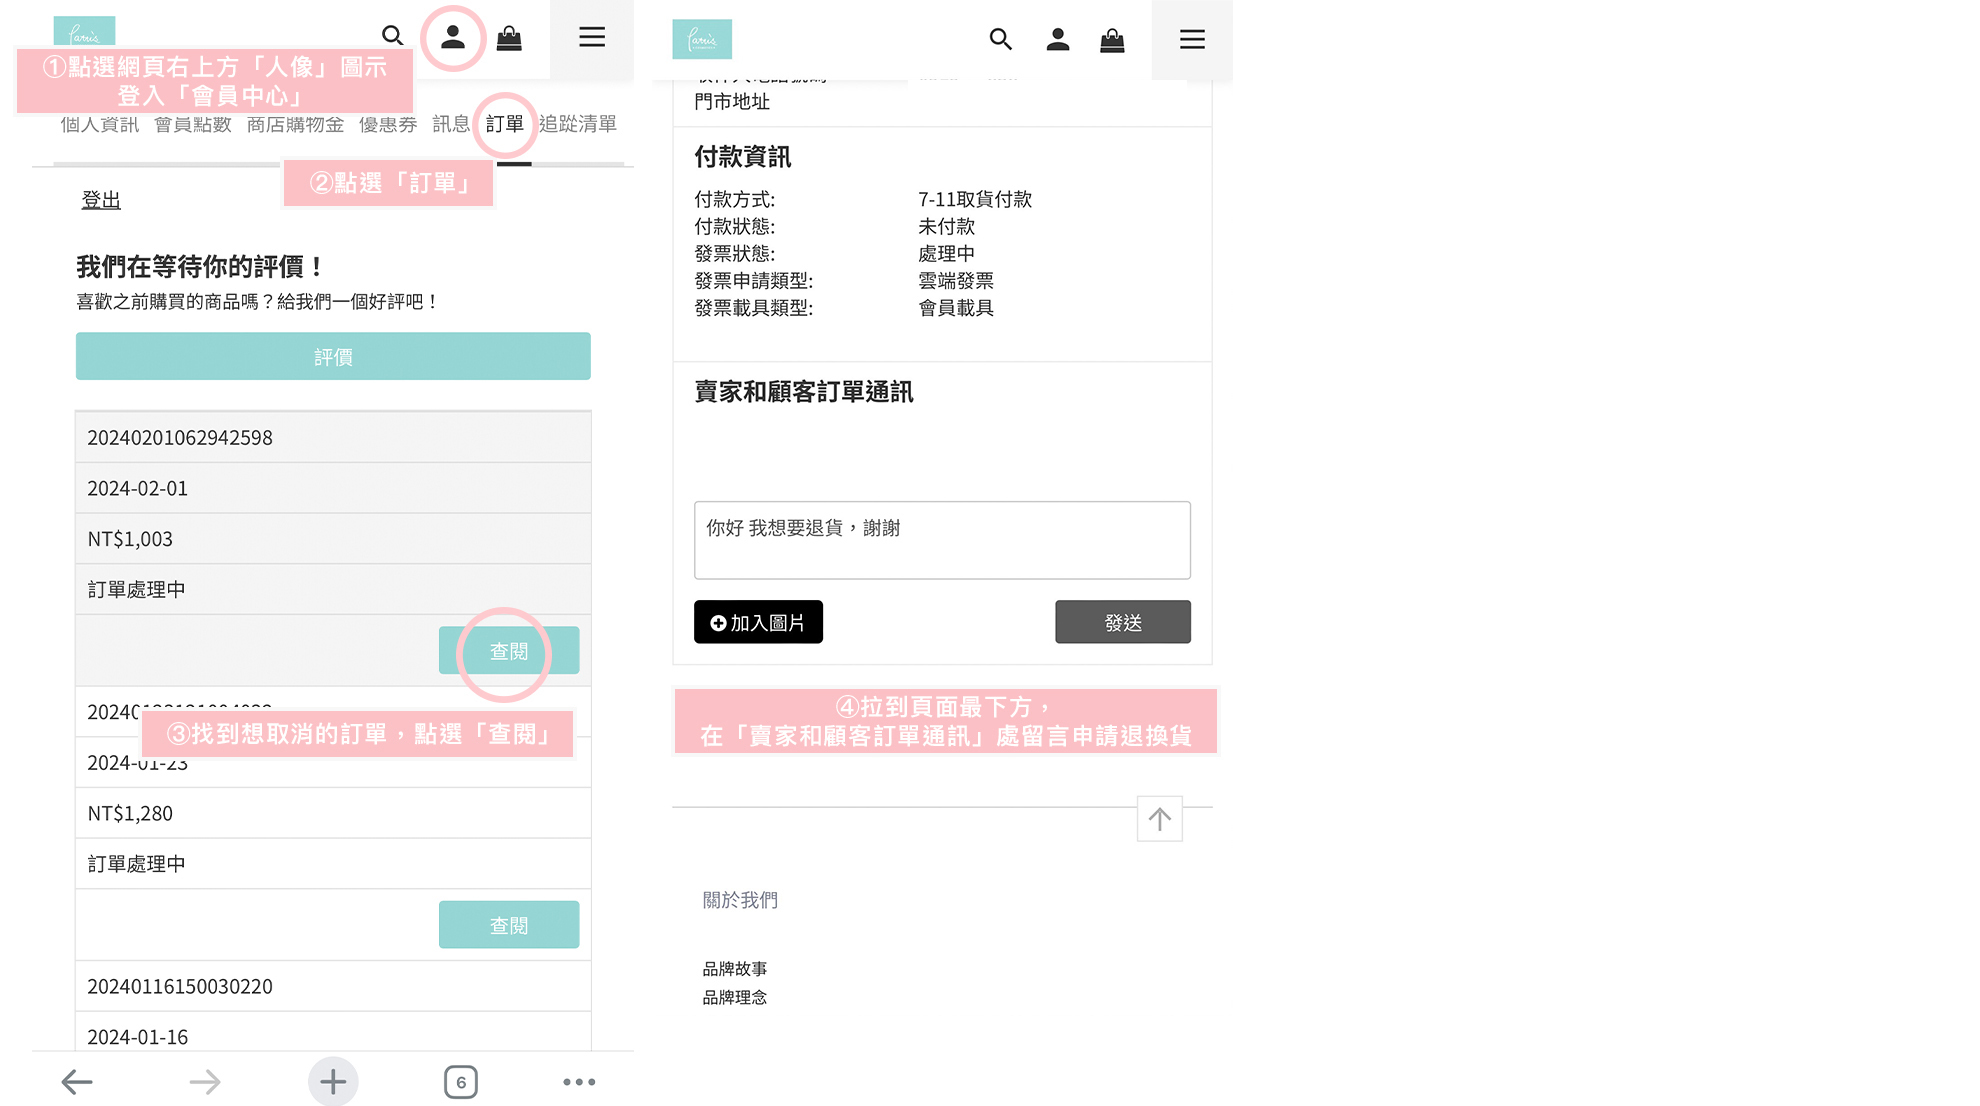
Task: Show open tabs counter showing 6
Action: coord(460,1081)
